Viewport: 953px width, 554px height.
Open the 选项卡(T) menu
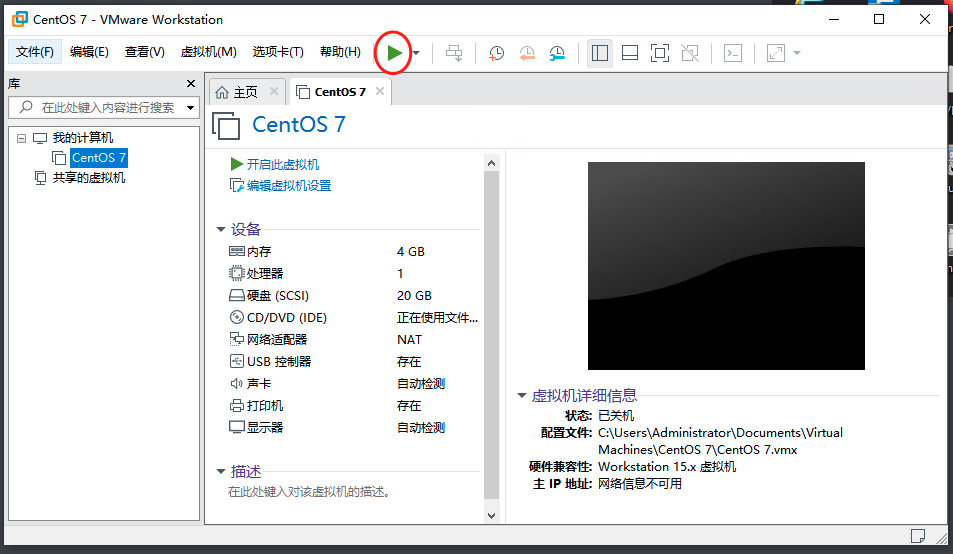[278, 52]
